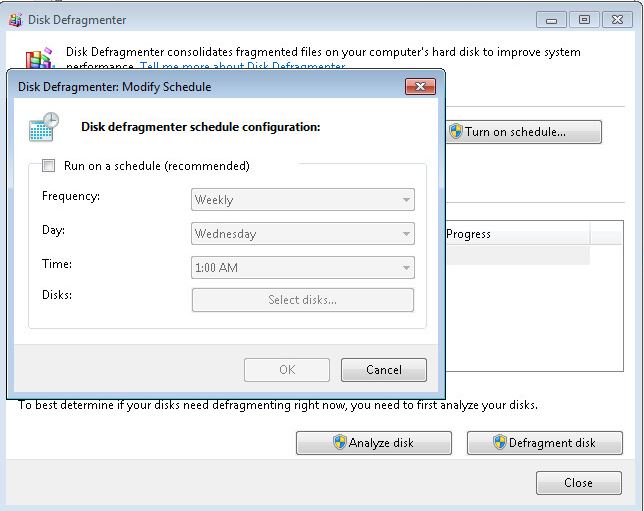
Task: Start Analyze disk
Action: [374, 443]
